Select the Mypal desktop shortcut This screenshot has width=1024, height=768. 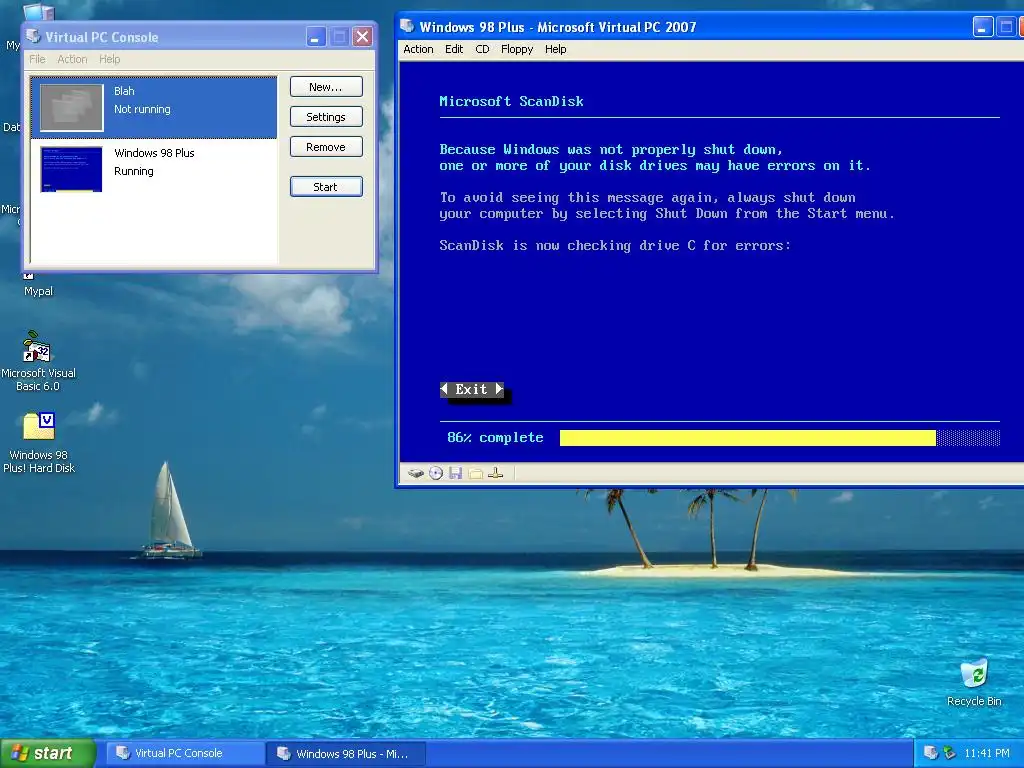(x=38, y=286)
